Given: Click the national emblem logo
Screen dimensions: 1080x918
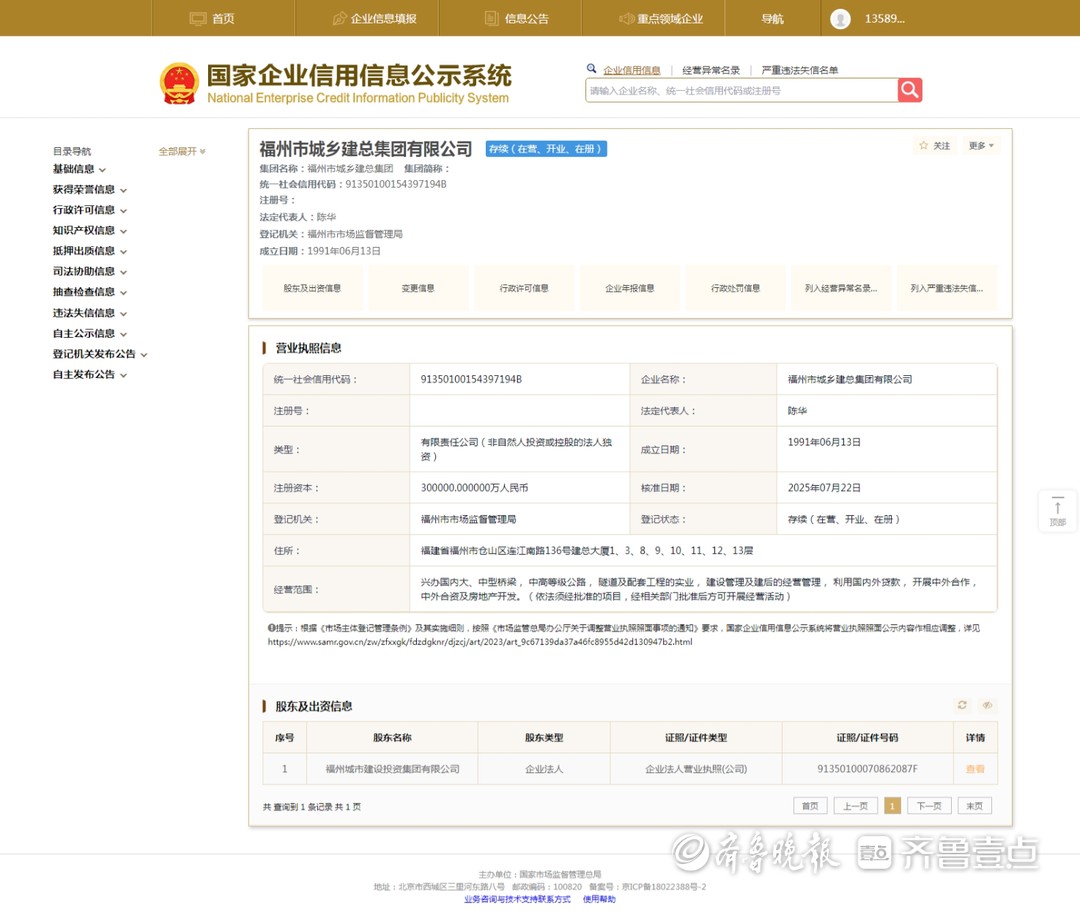Looking at the screenshot, I should [179, 83].
